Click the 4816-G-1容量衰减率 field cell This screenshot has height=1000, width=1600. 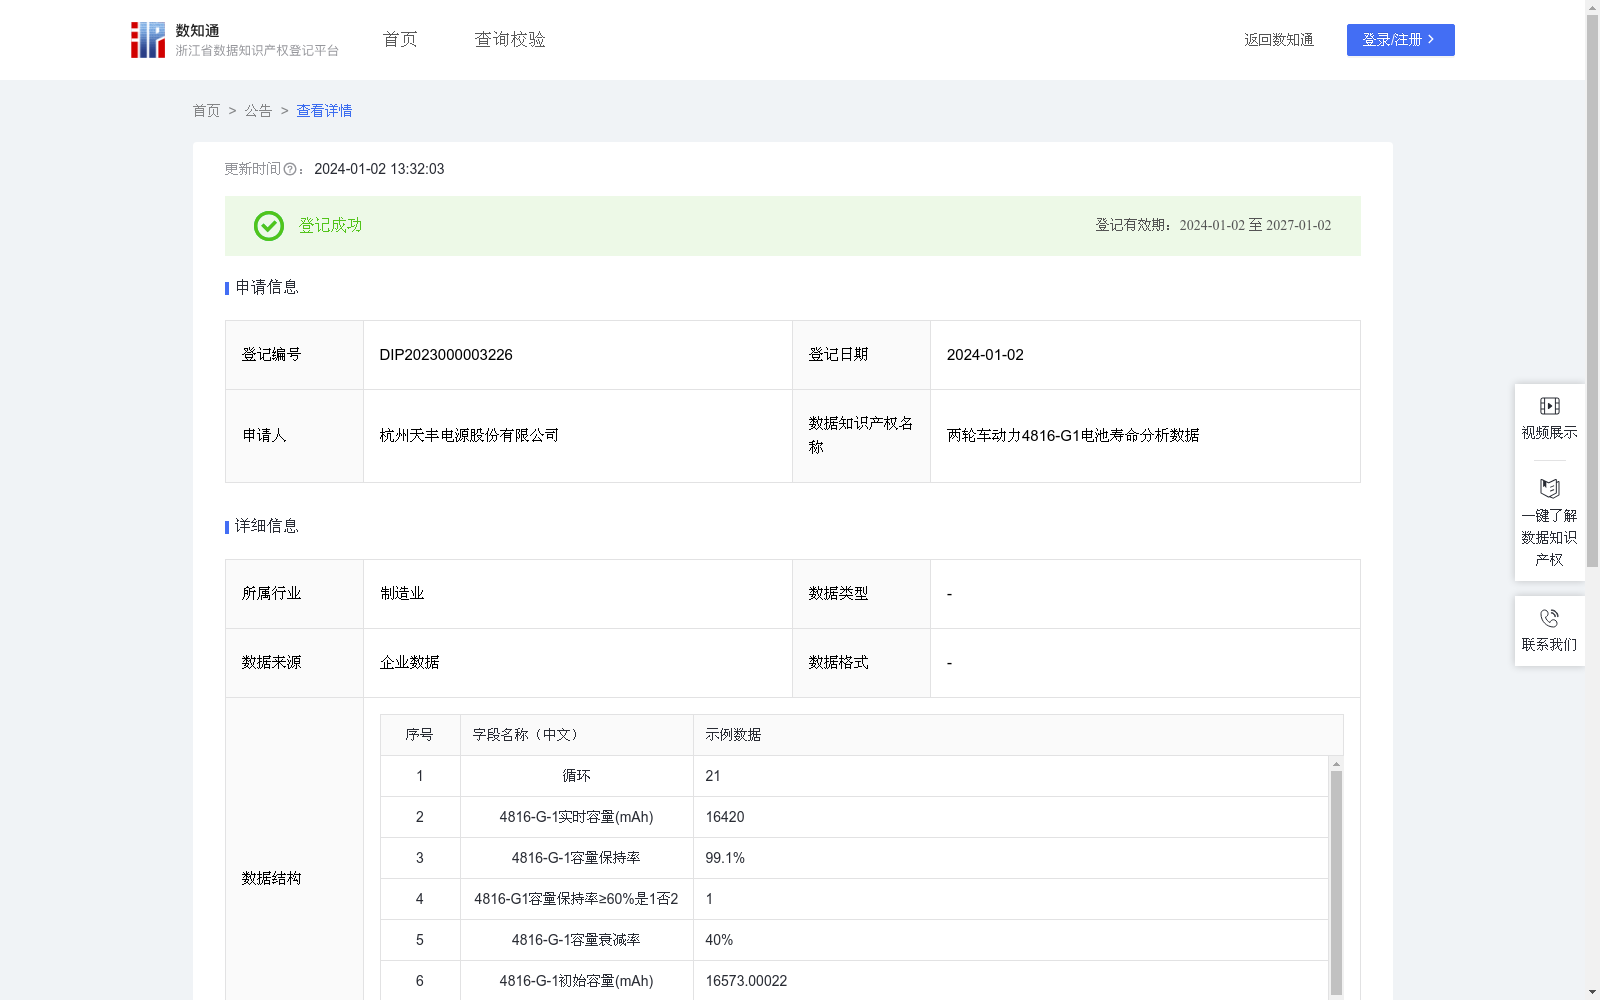tap(577, 940)
